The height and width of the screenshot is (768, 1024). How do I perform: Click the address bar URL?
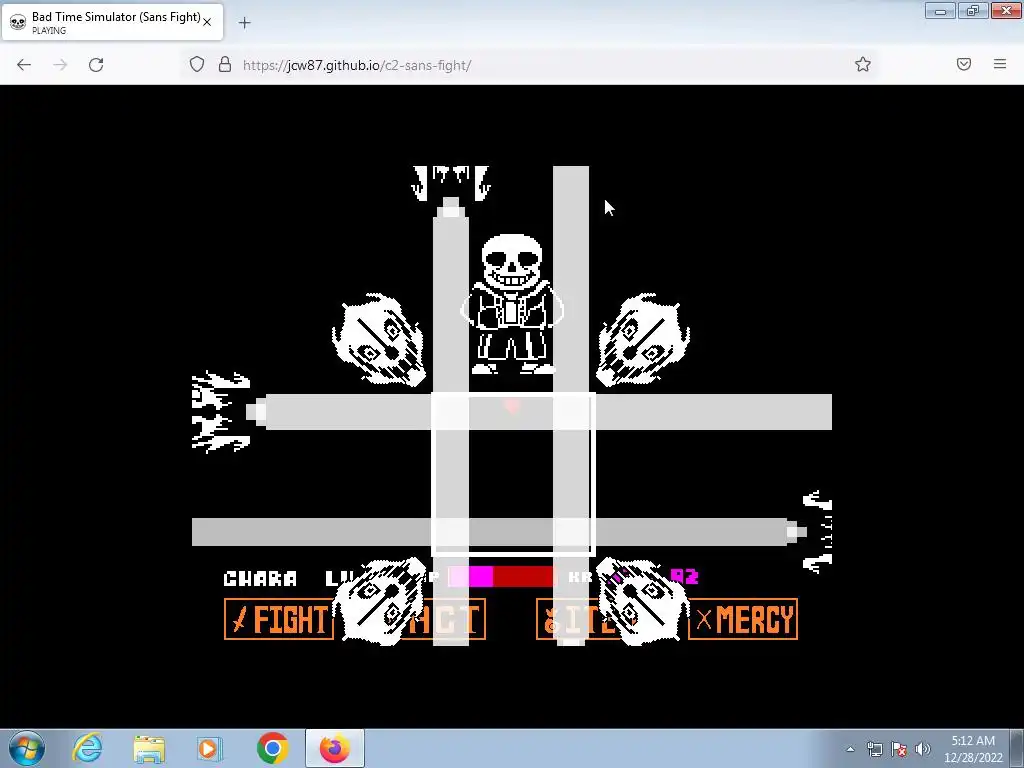(x=357, y=65)
